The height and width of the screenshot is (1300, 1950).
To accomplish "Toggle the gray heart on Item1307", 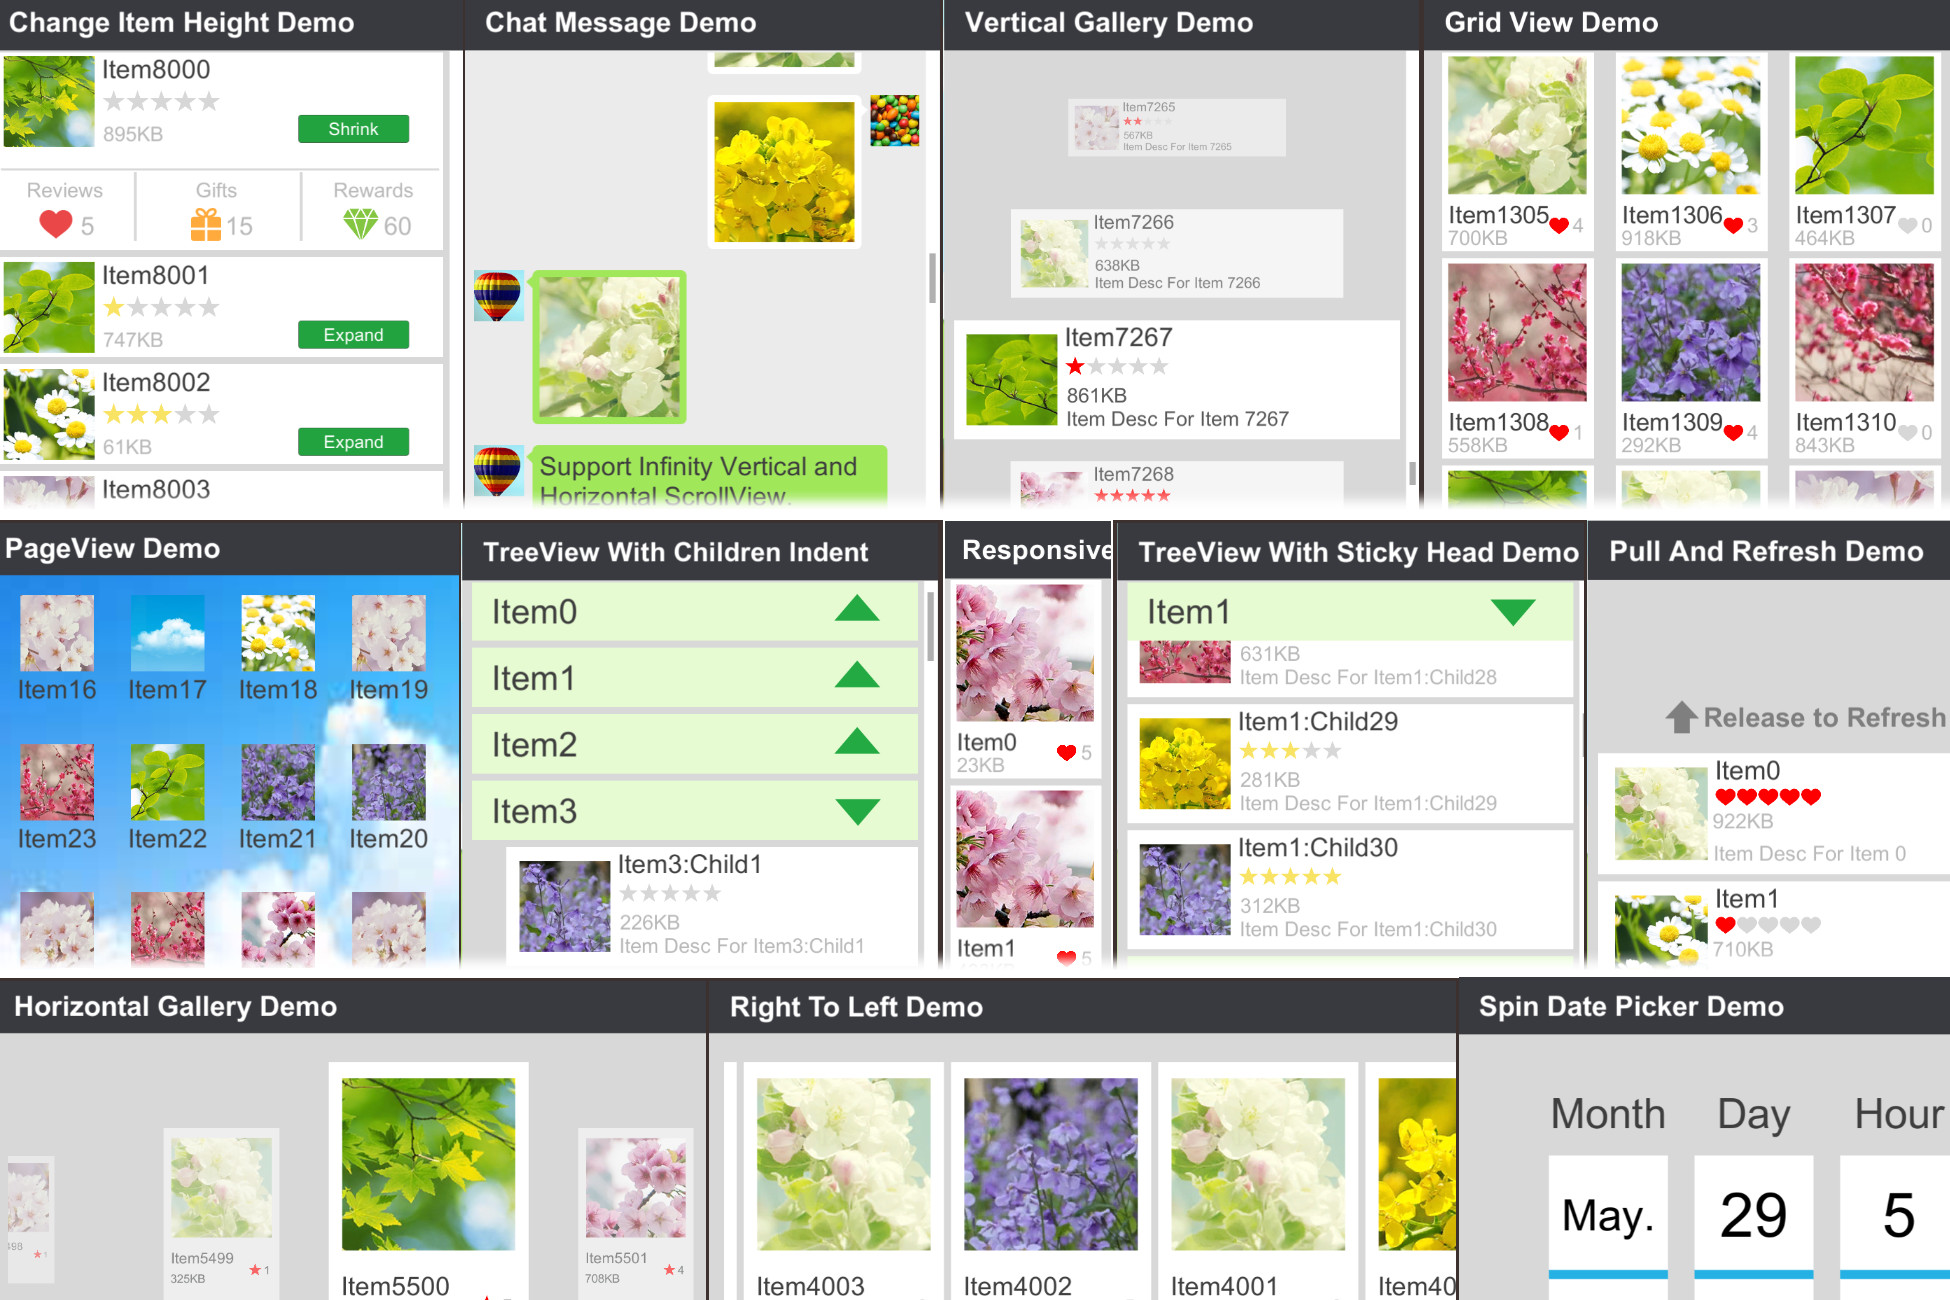I will (x=1907, y=226).
